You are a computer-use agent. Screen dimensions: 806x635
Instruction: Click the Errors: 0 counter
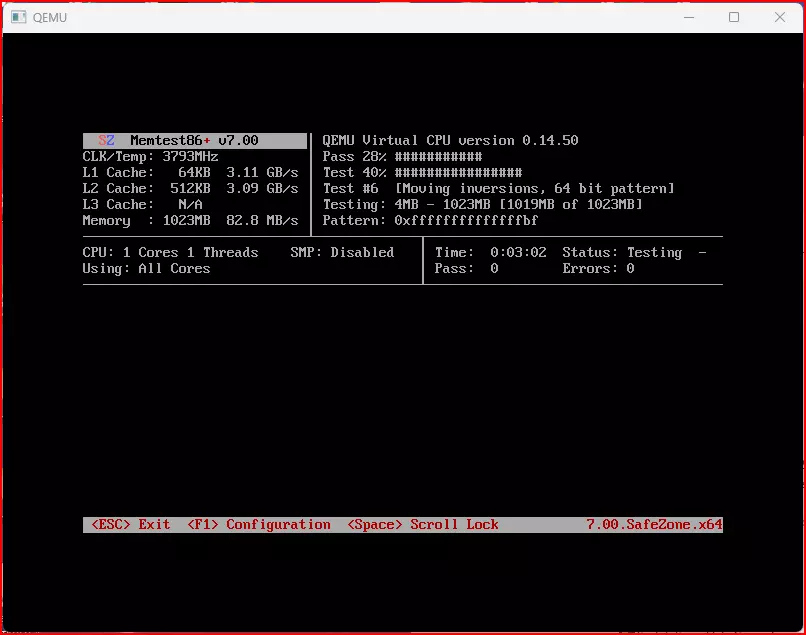tap(598, 268)
